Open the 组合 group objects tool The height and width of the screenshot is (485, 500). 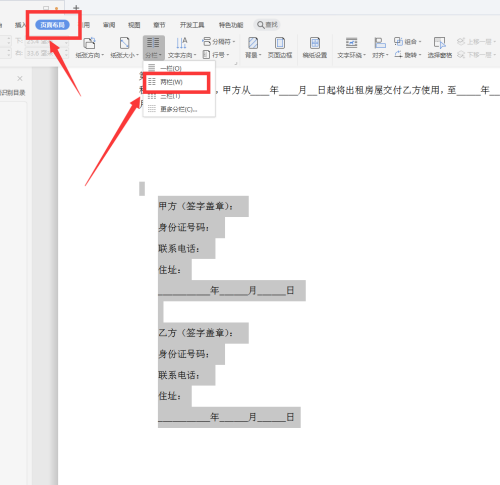tap(408, 42)
